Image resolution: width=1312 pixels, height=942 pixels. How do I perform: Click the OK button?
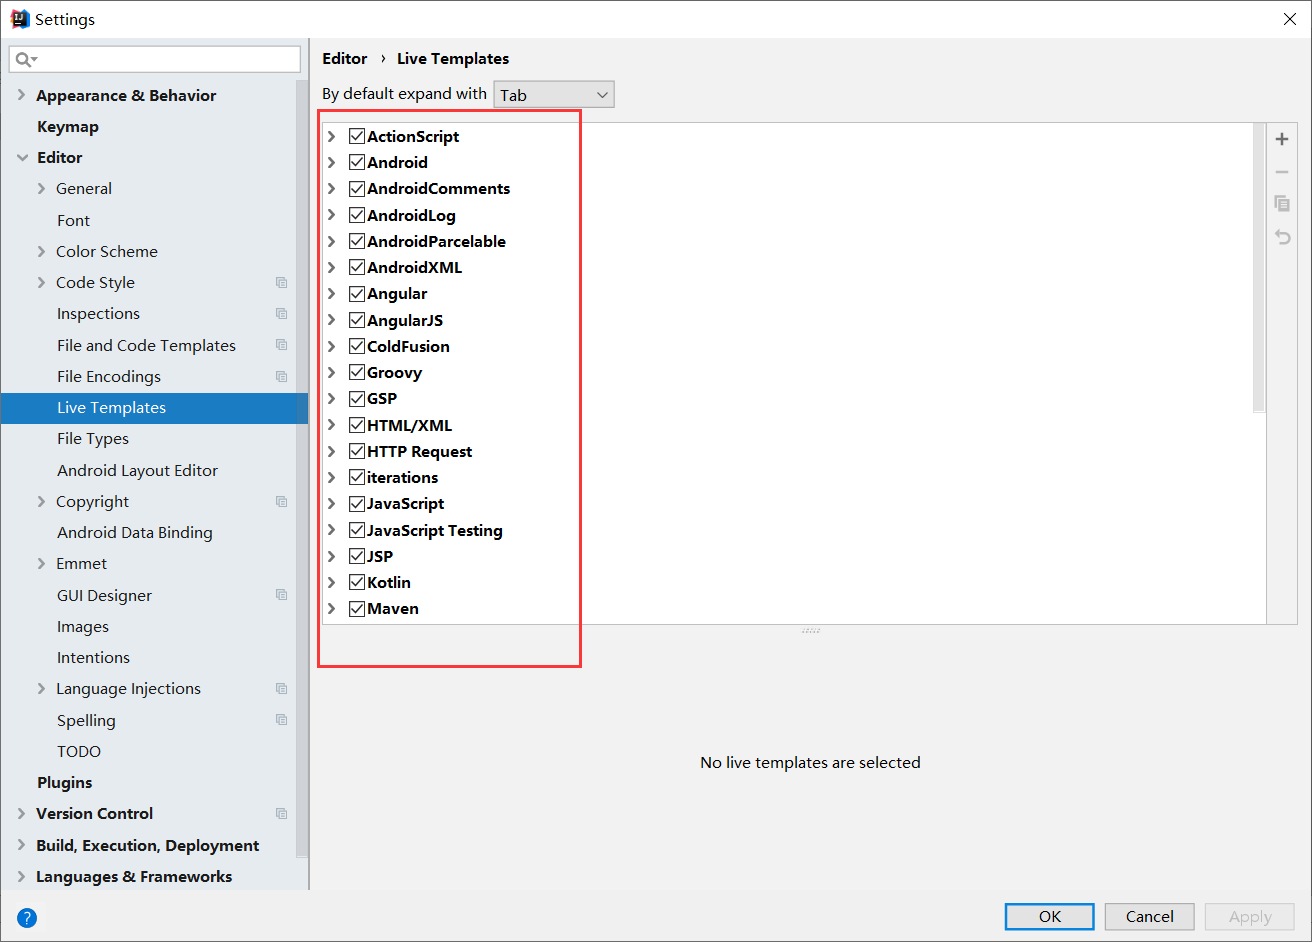coord(1050,916)
